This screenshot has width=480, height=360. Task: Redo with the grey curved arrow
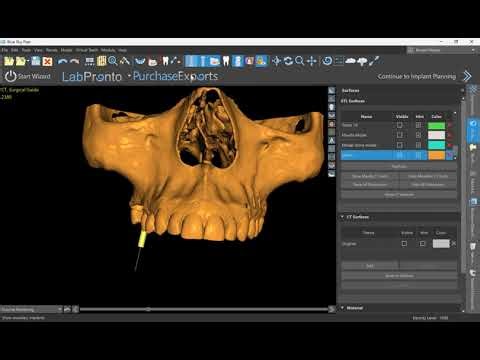(75, 61)
